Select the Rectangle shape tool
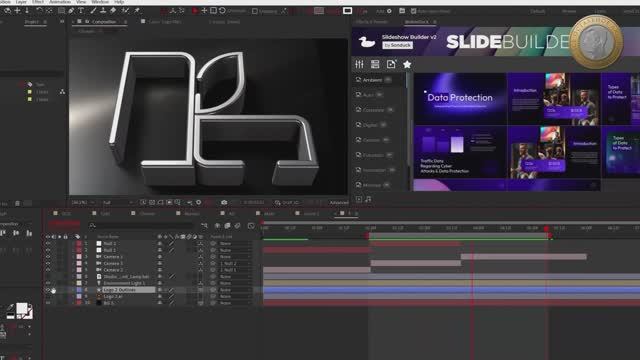This screenshot has width=640, height=360. coord(61,11)
